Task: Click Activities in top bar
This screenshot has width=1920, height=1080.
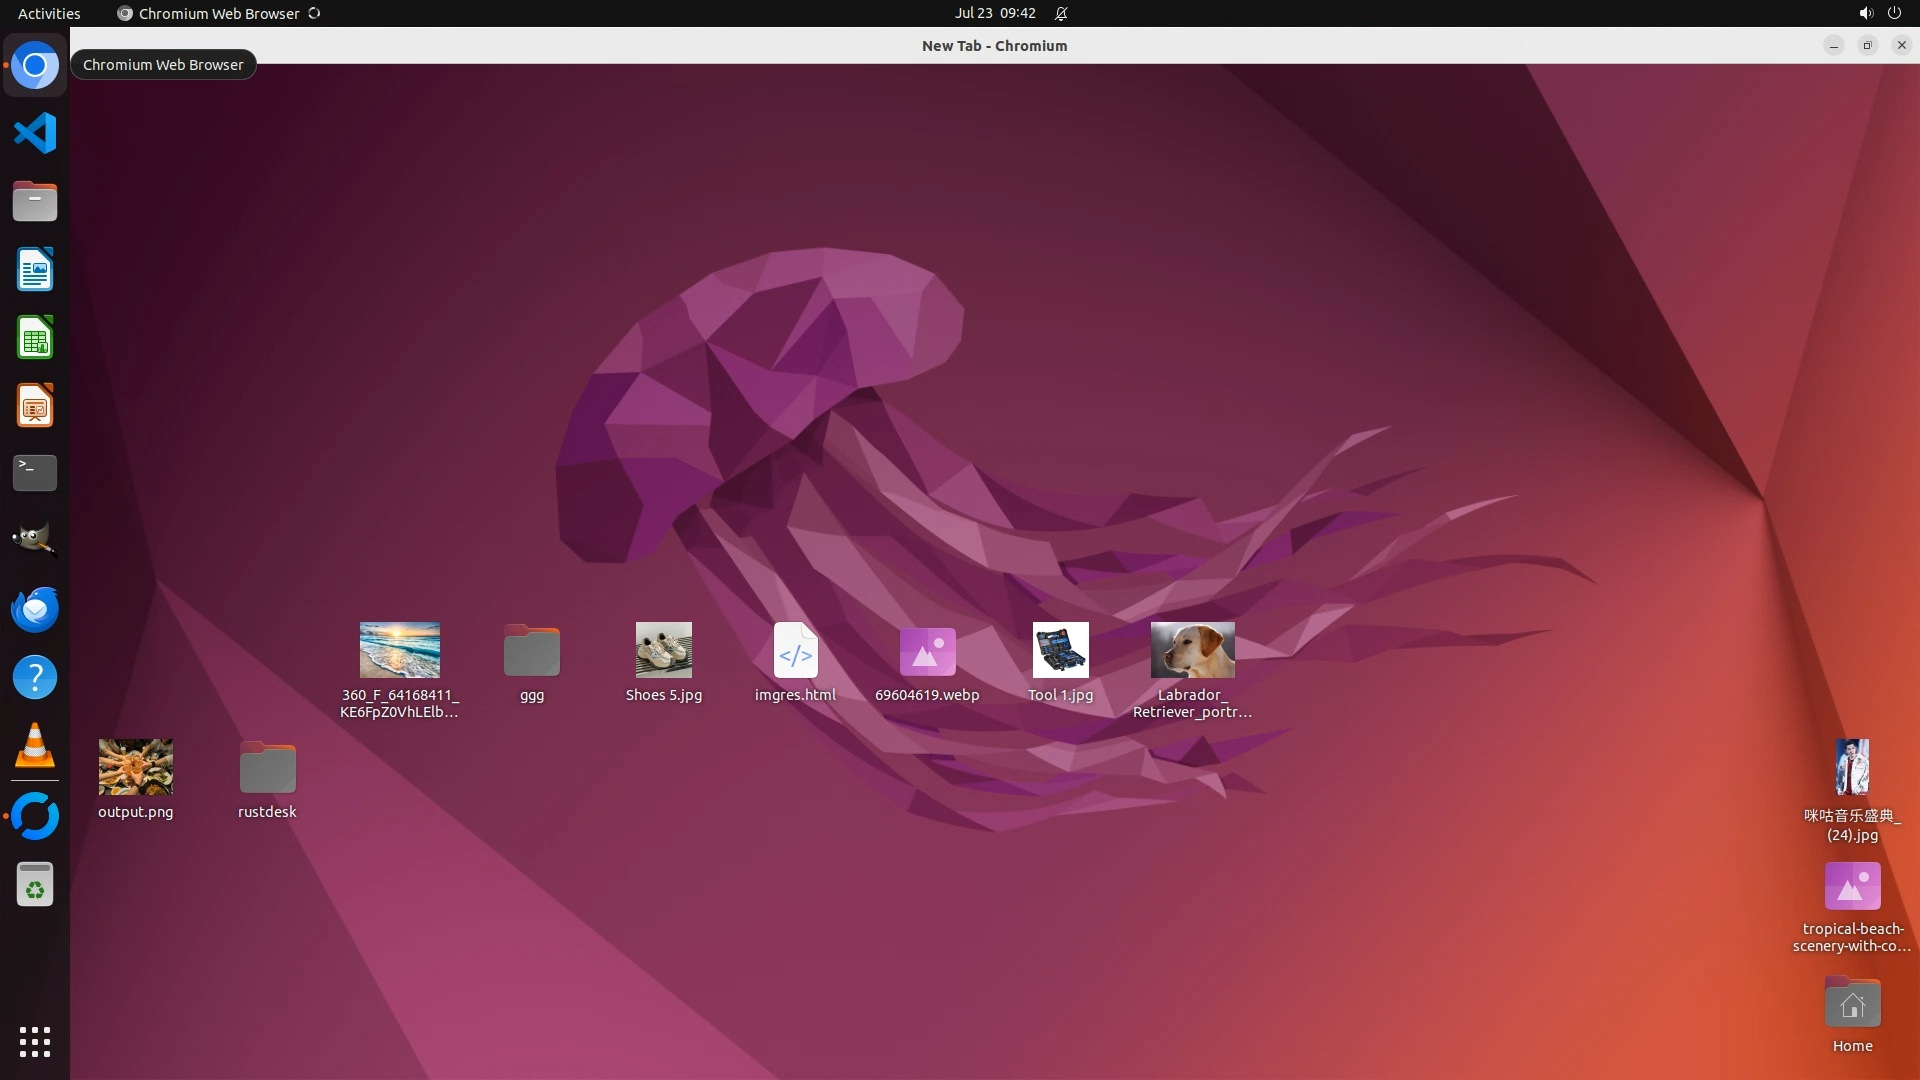Action: click(x=49, y=13)
